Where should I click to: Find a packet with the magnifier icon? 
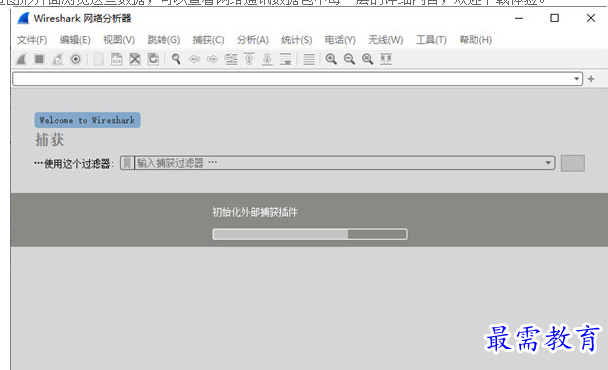pos(176,59)
